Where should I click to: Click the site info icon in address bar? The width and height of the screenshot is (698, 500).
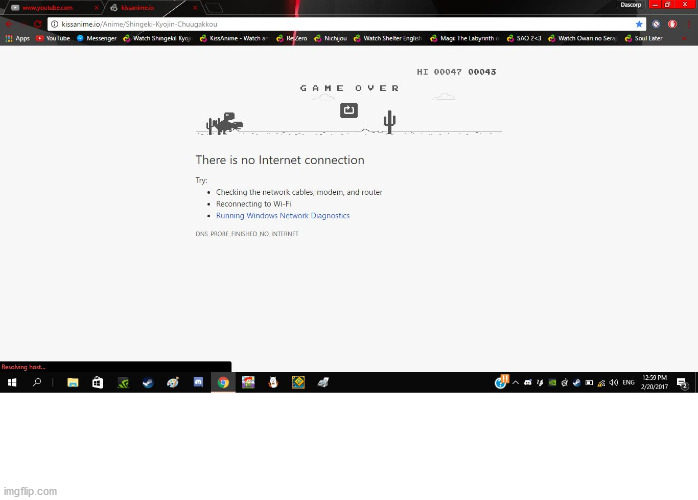point(54,24)
